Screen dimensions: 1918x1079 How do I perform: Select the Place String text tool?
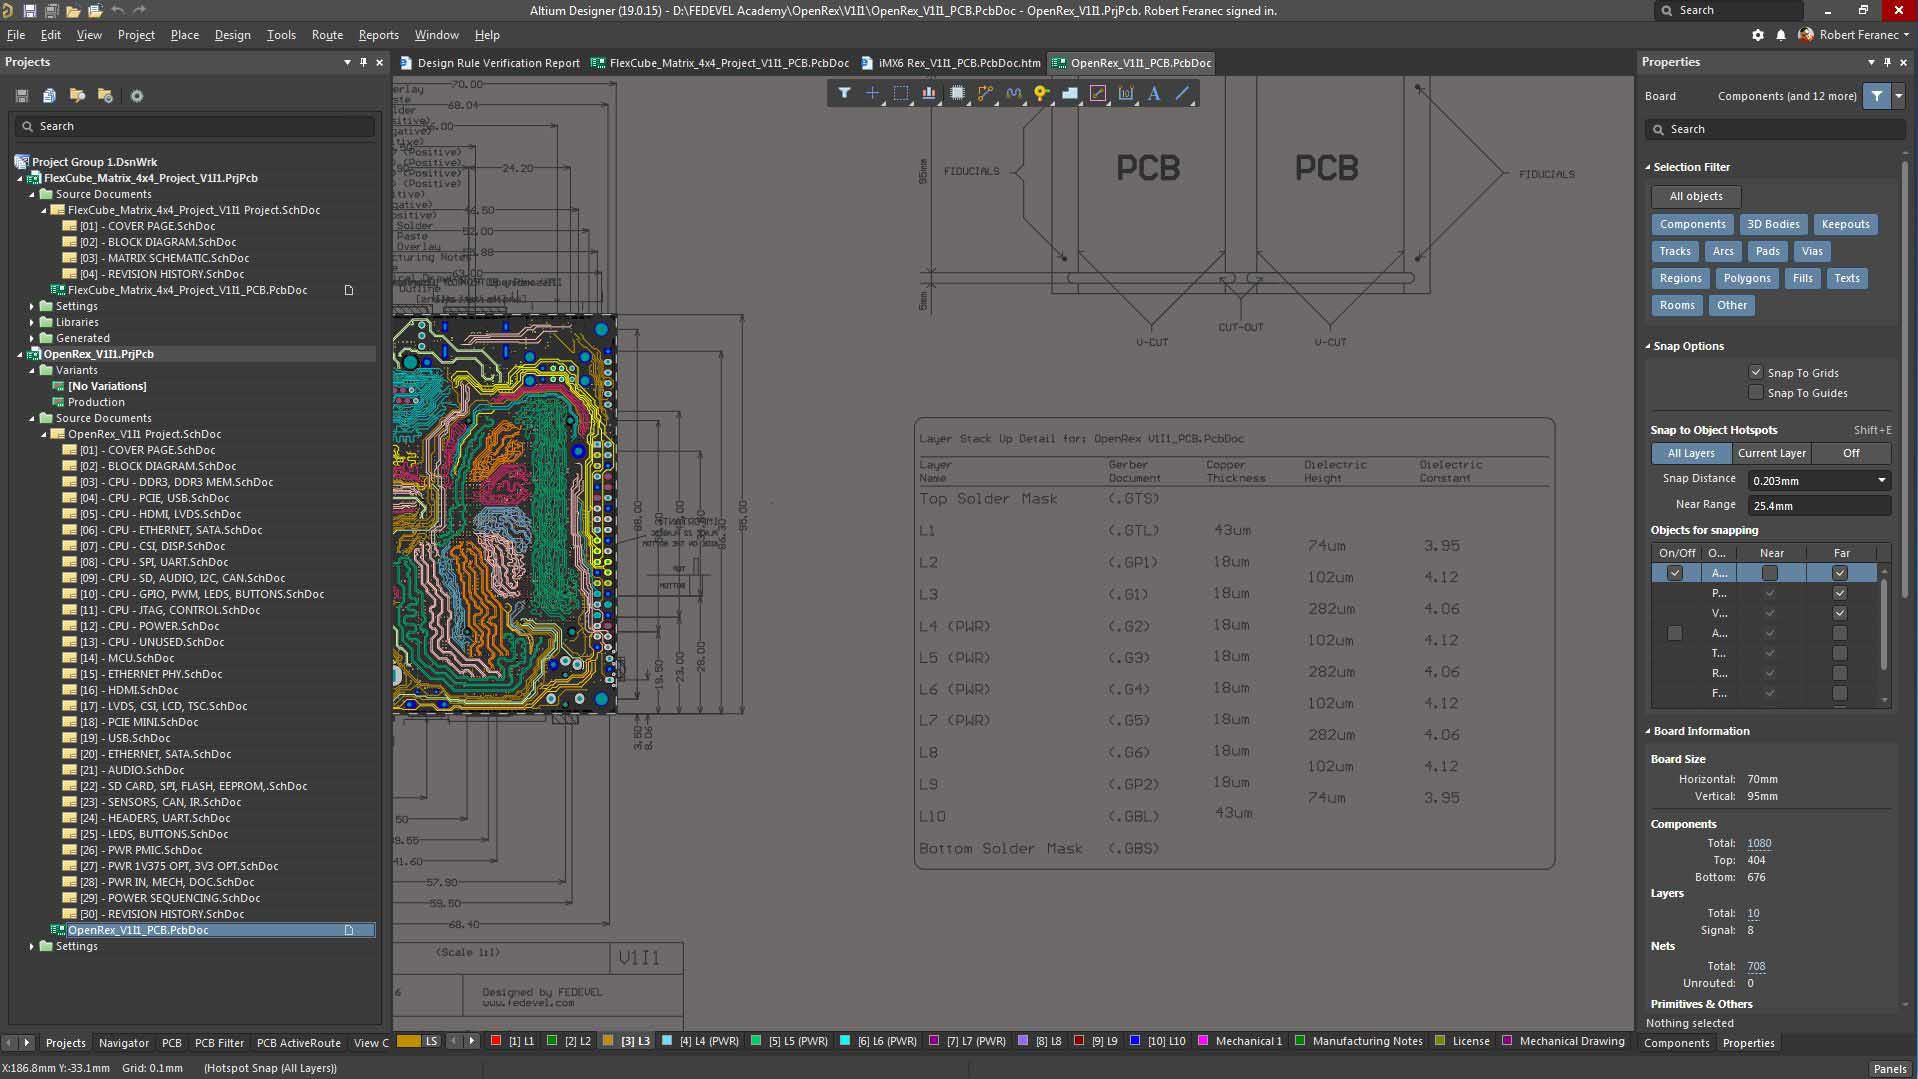1154,93
